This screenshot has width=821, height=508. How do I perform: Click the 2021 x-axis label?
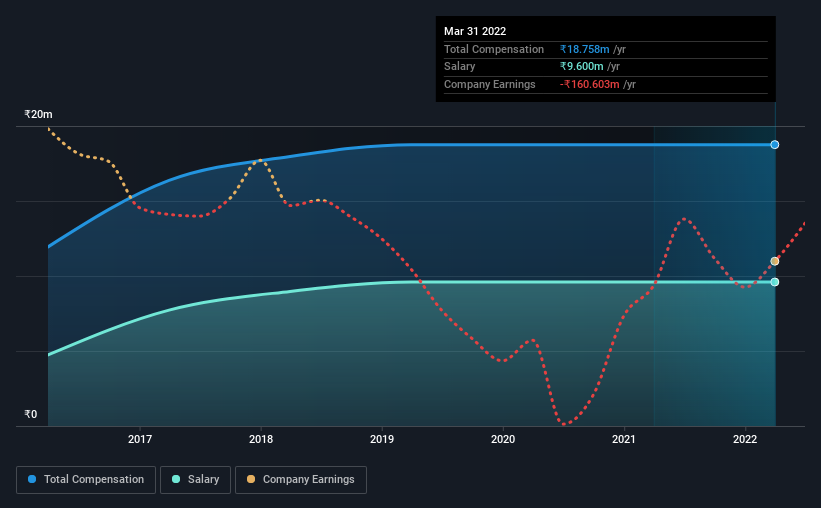click(x=624, y=439)
